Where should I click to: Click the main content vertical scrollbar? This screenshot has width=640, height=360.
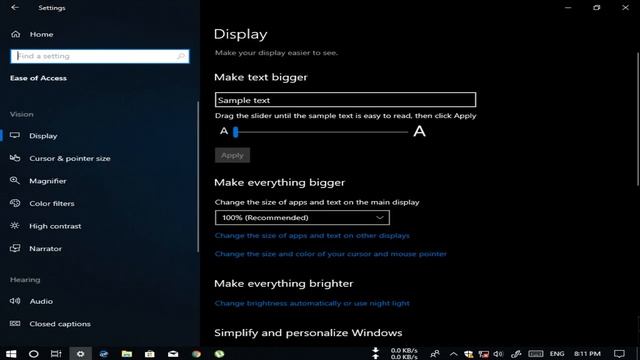pyautogui.click(x=638, y=120)
